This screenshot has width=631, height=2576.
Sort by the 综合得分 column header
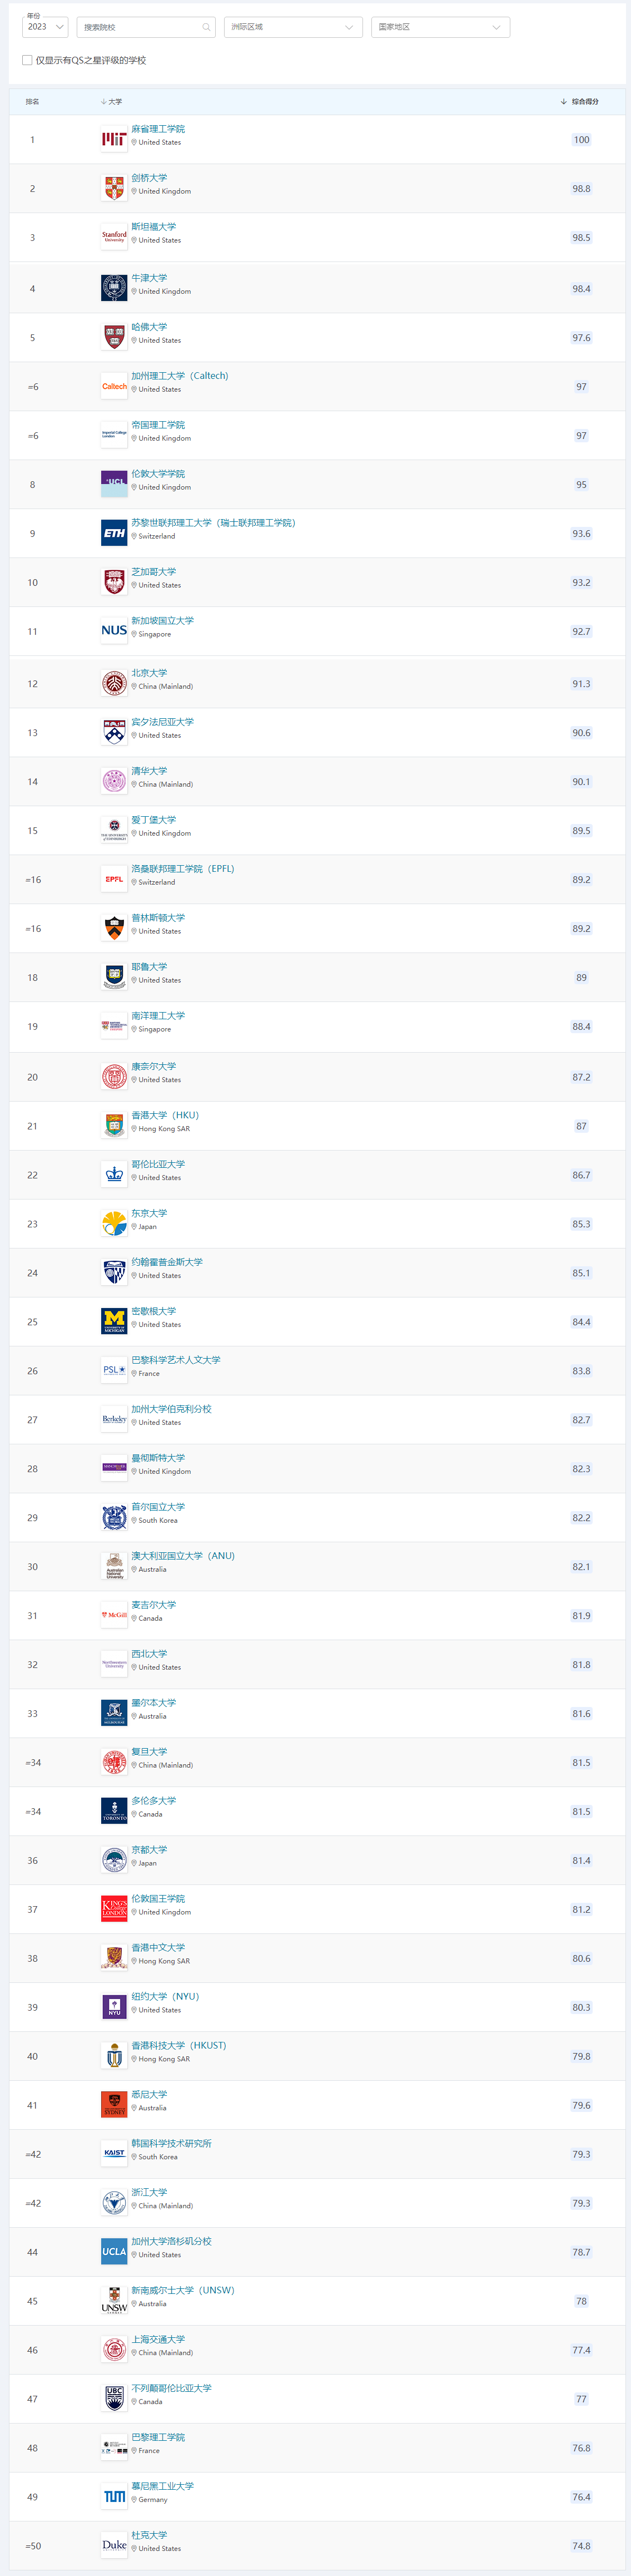tap(580, 102)
